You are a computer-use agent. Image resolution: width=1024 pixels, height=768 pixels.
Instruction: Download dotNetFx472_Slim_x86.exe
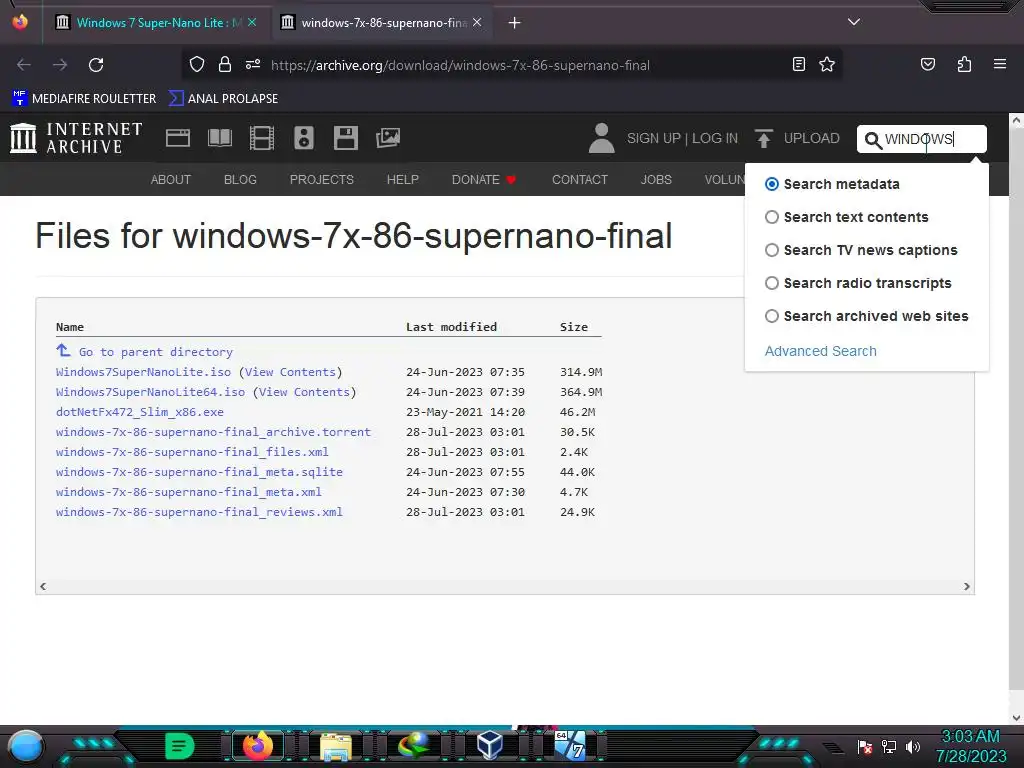pyautogui.click(x=140, y=412)
